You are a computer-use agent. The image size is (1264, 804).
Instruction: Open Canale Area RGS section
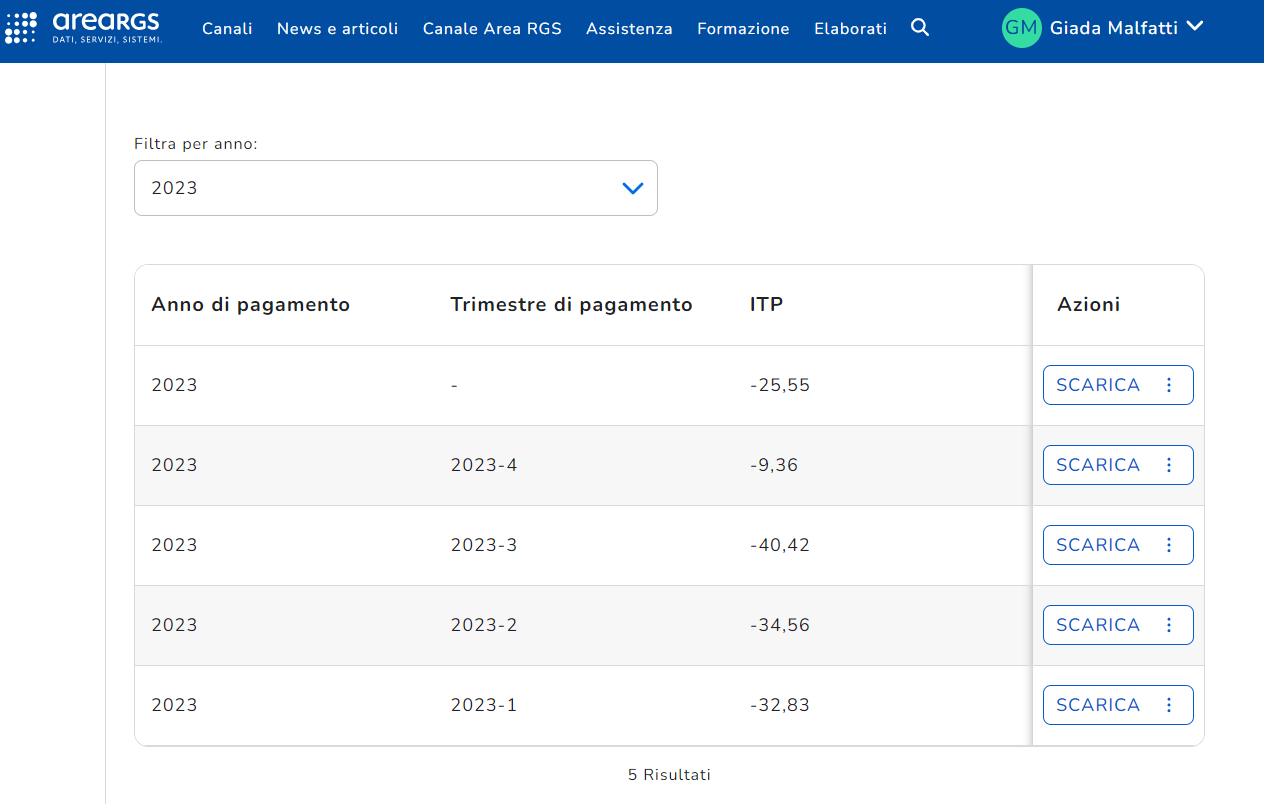(492, 29)
